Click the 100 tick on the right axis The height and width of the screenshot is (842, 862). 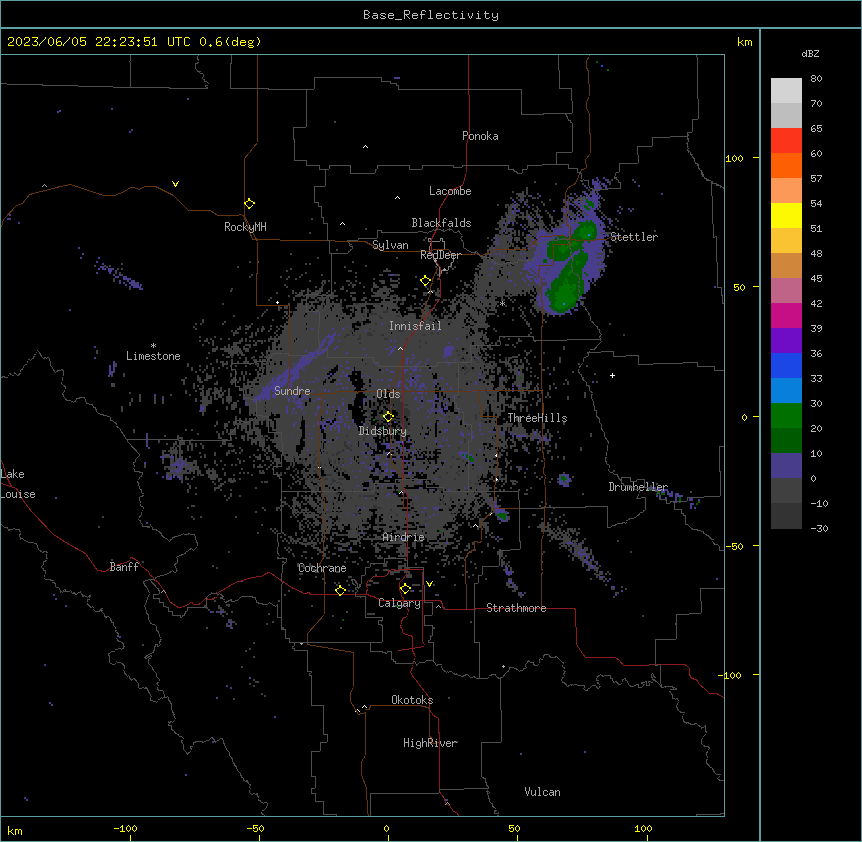click(734, 158)
